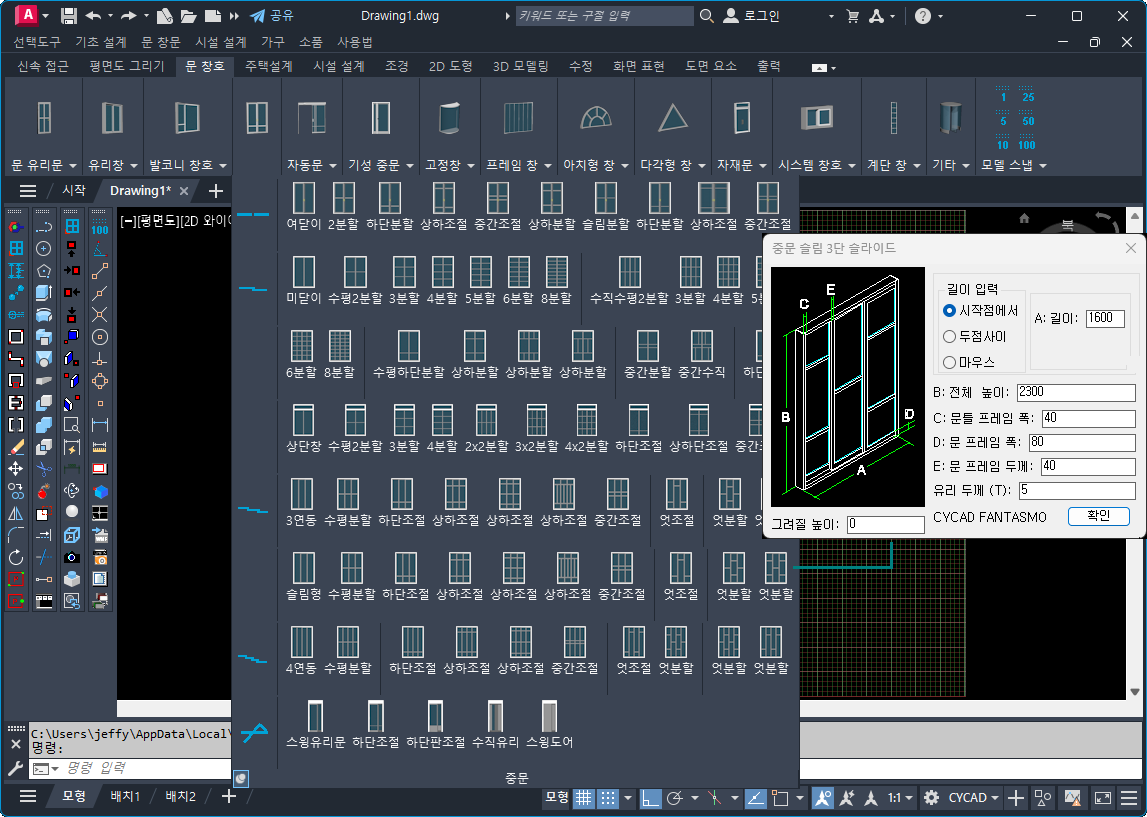Switch to the 주택설계 ribbon tab
The width and height of the screenshot is (1147, 817).
pos(268,66)
